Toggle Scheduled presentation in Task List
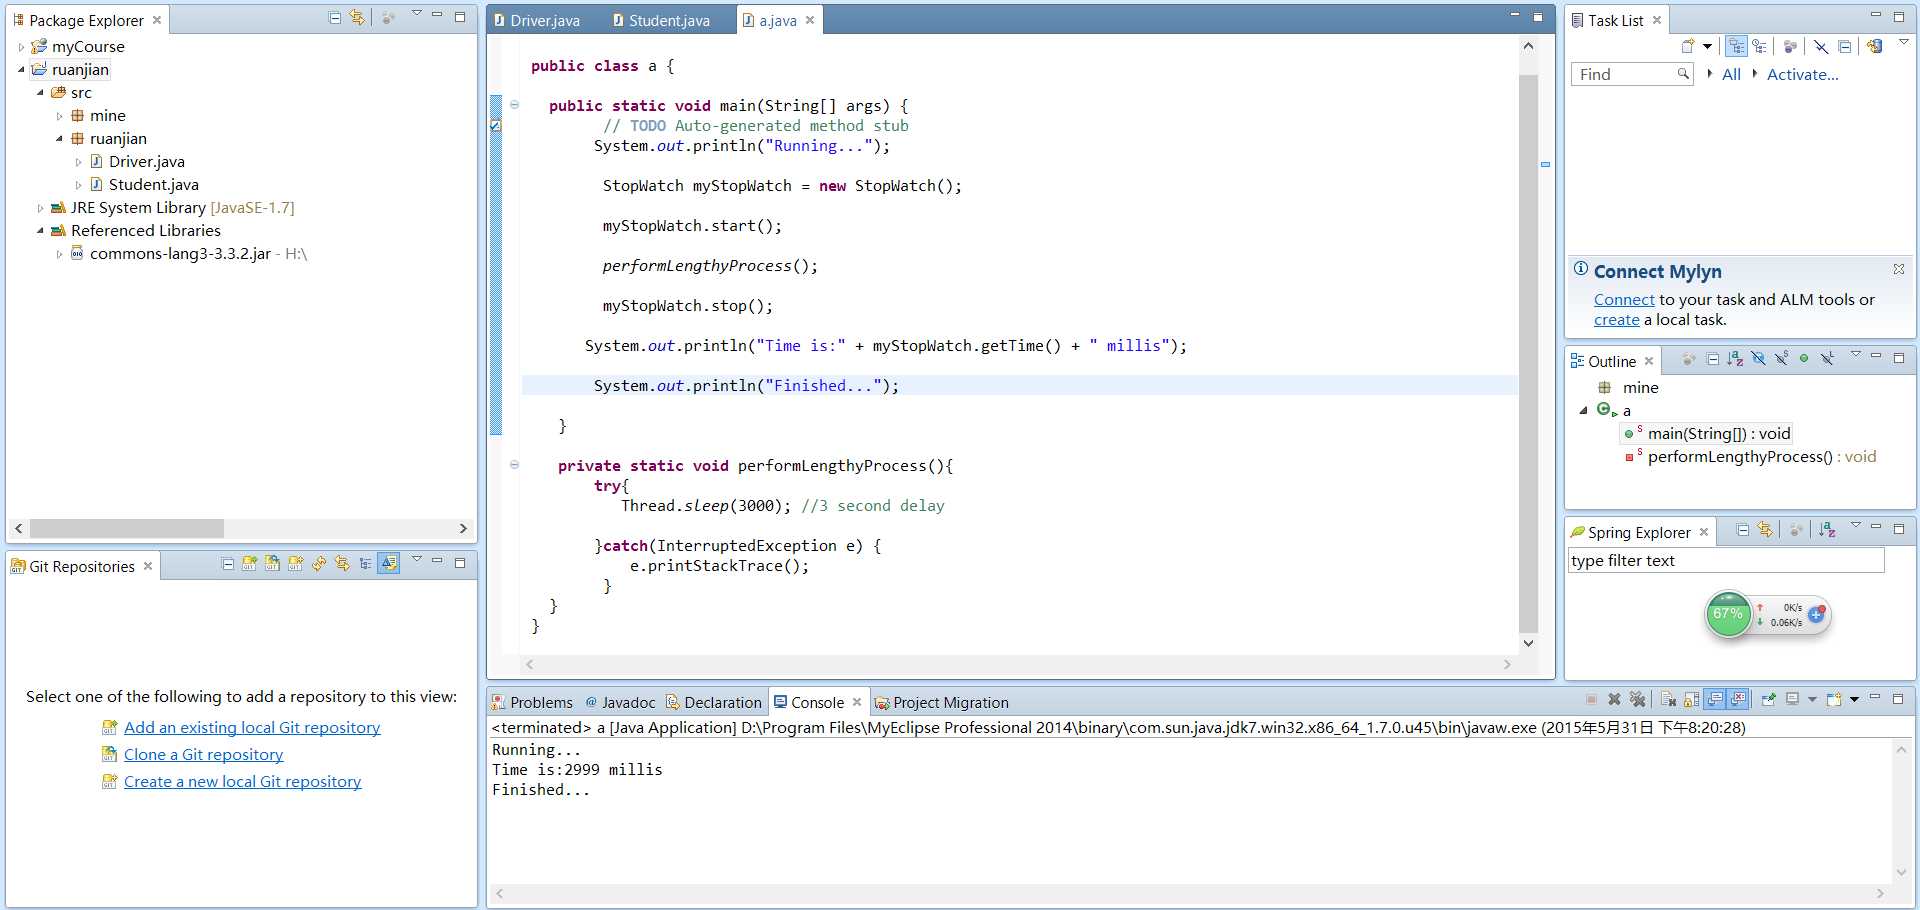Viewport: 1920px width, 910px height. point(1759,46)
